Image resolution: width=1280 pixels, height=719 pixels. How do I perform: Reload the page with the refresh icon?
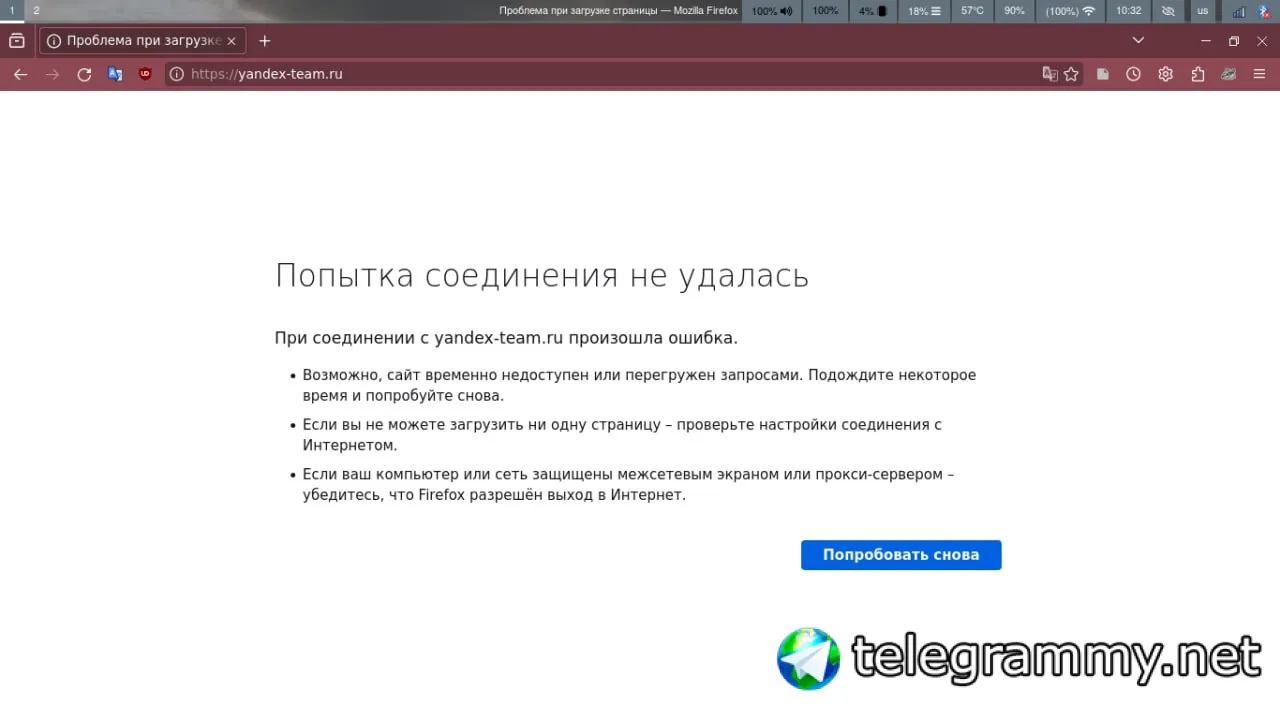[x=84, y=74]
